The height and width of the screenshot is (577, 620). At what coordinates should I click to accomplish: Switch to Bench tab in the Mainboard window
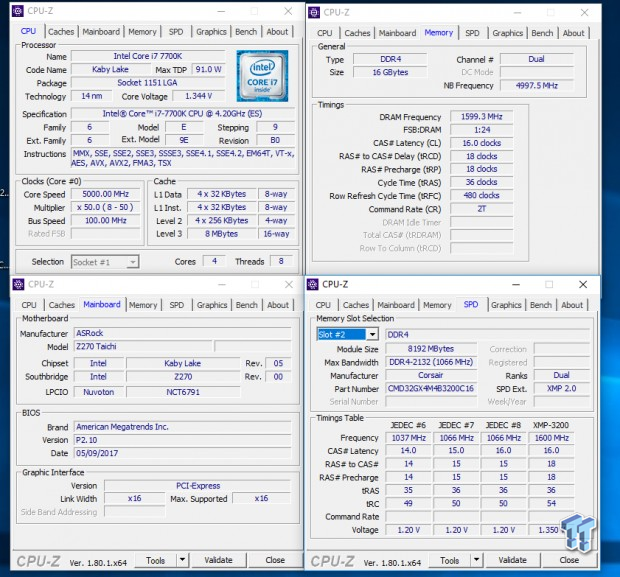pos(247,305)
